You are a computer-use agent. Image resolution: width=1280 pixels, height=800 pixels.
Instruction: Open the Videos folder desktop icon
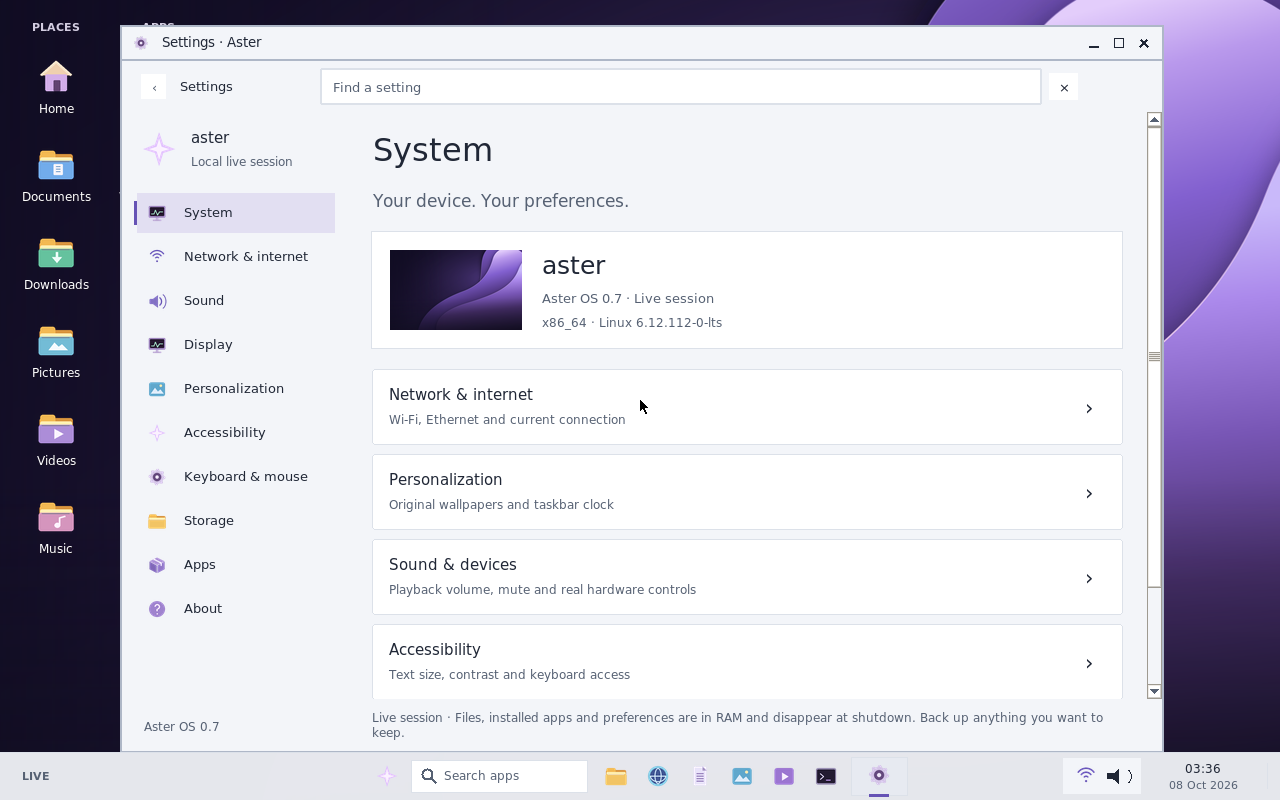point(56,439)
